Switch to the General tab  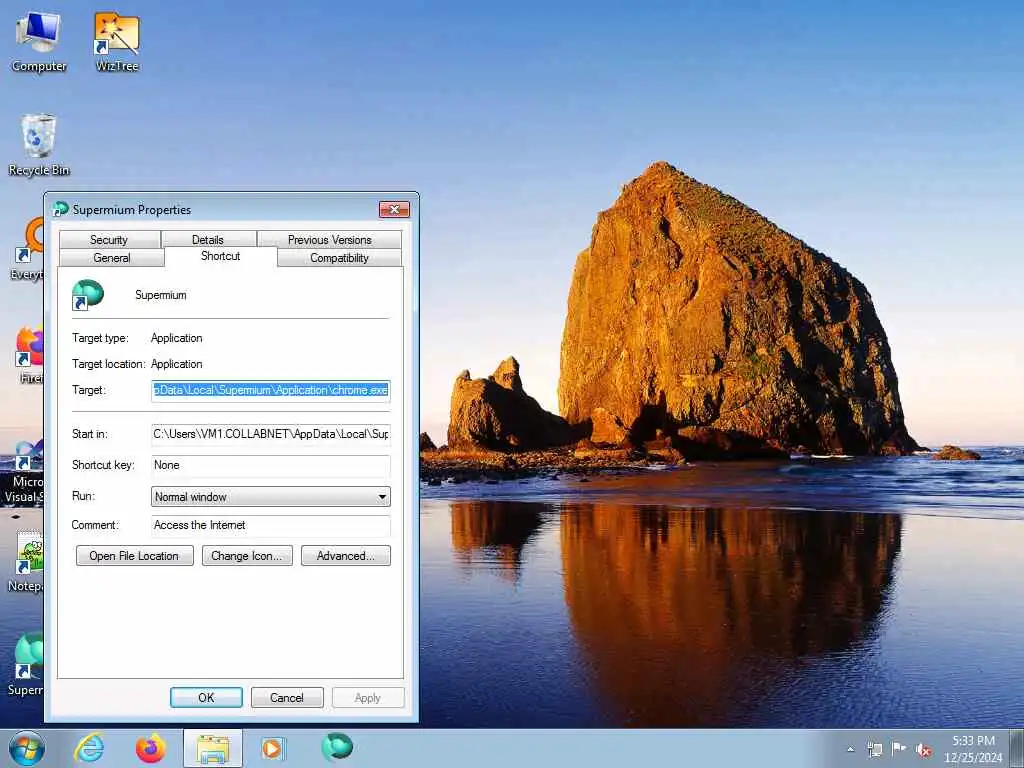pos(112,258)
